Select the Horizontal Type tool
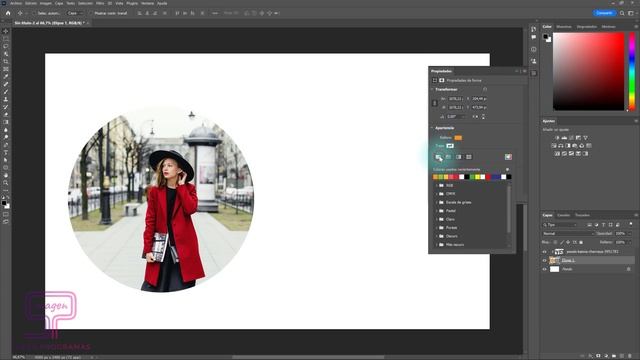Viewport: 640px width, 360px height. point(6,152)
